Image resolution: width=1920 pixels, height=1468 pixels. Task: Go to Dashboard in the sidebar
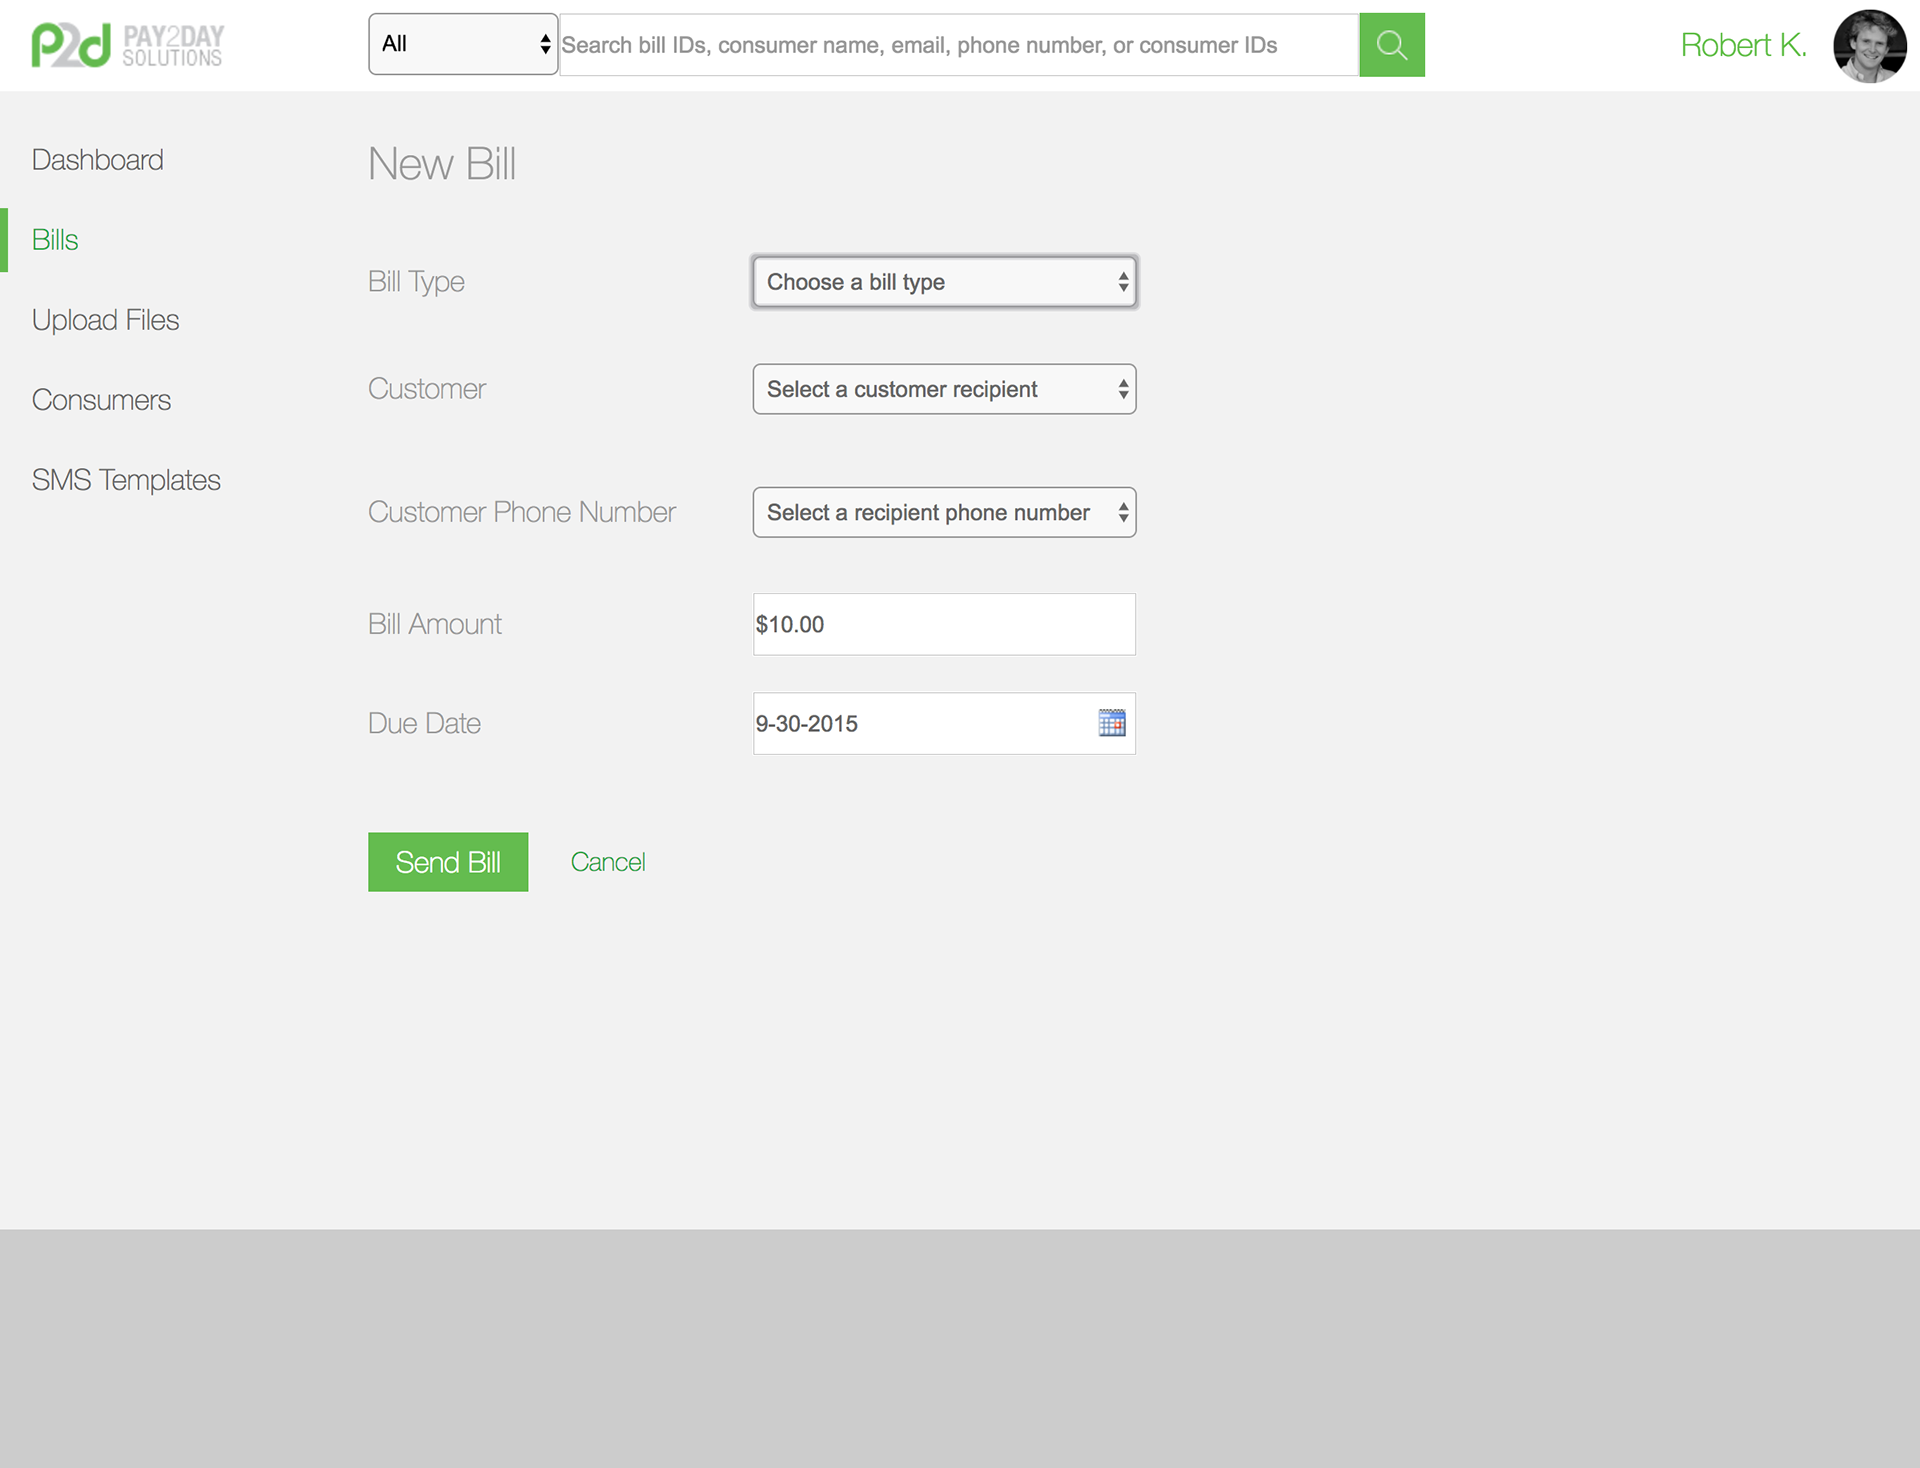pyautogui.click(x=97, y=160)
